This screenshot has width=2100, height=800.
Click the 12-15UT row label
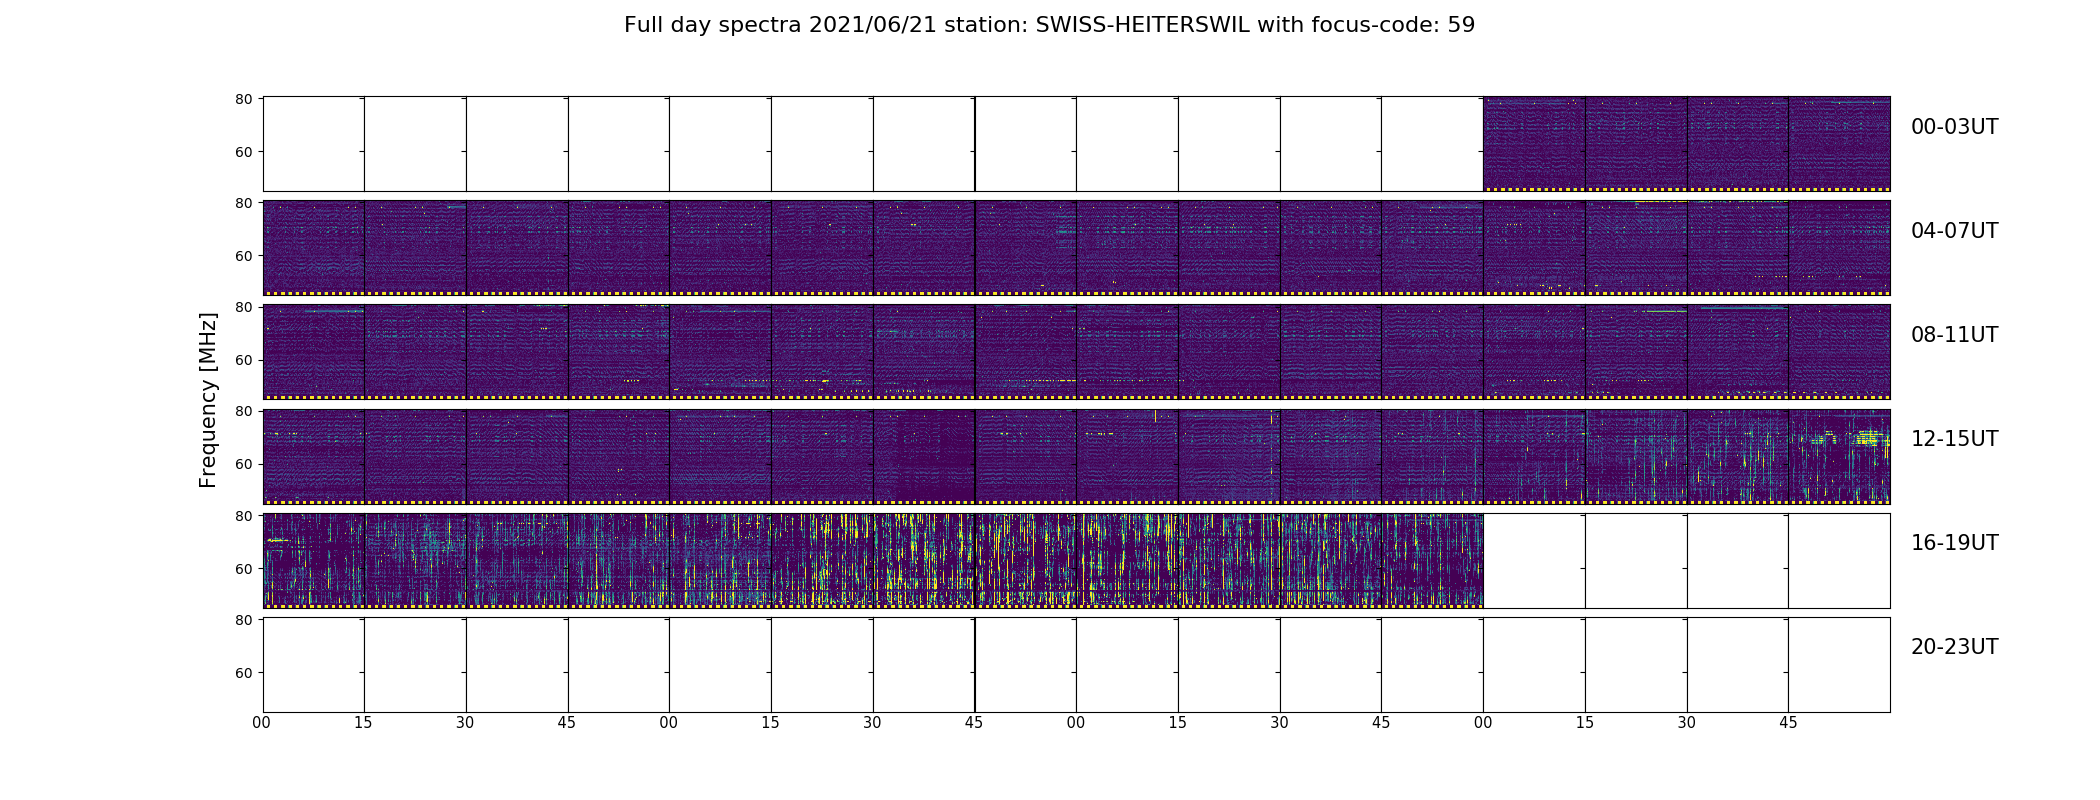point(1954,439)
